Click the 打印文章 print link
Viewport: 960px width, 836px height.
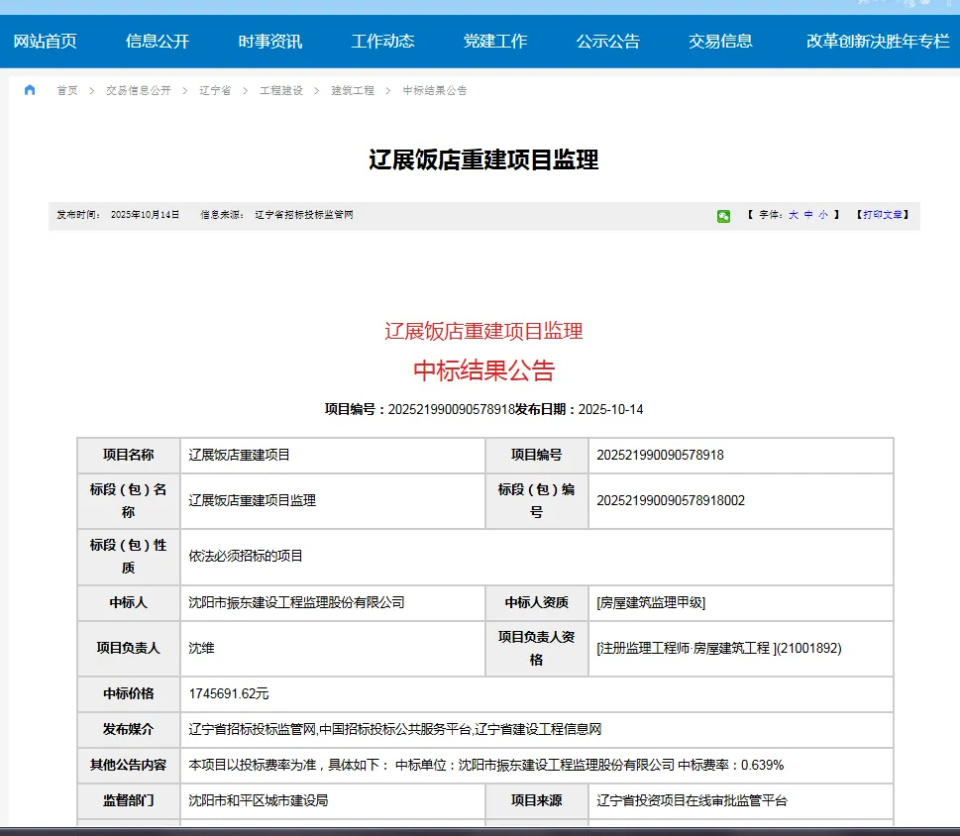(x=880, y=215)
